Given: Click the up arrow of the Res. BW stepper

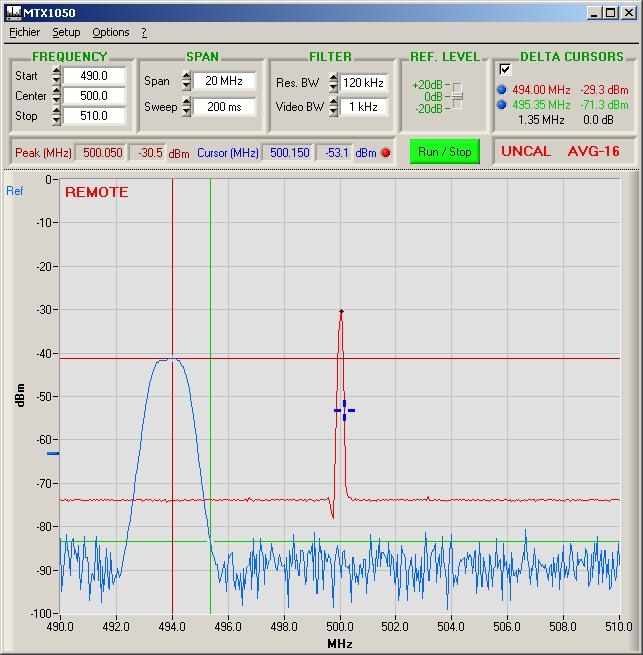Looking at the screenshot, I should click(x=333, y=78).
